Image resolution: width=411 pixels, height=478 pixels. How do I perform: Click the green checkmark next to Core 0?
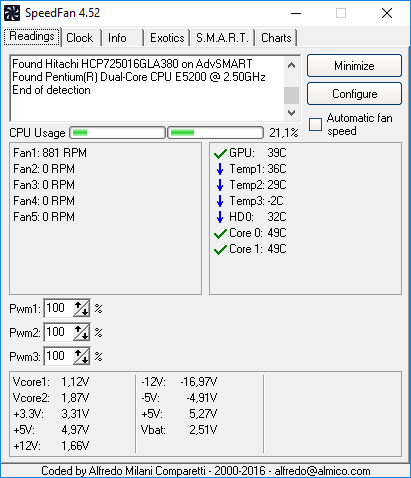[220, 233]
